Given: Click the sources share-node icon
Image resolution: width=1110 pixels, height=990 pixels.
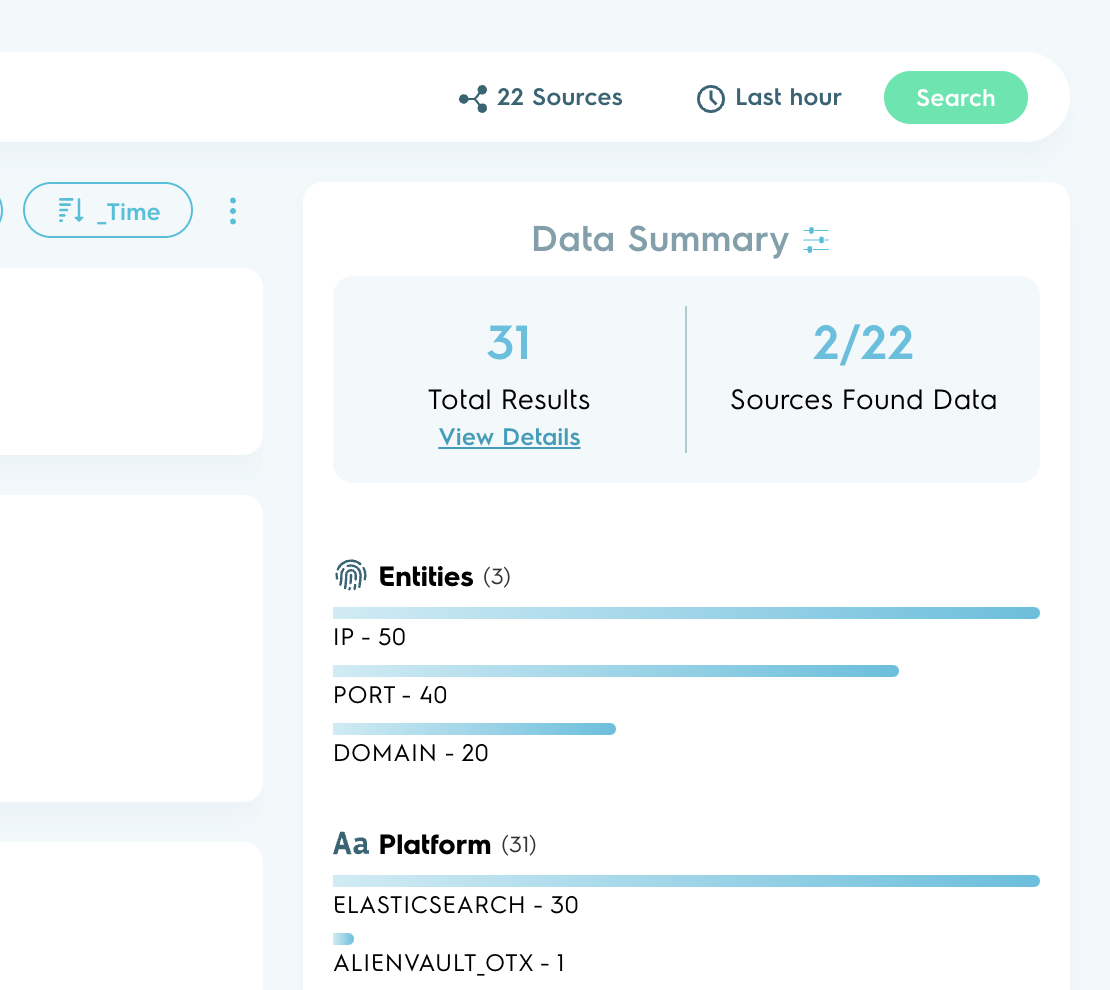Looking at the screenshot, I should click(473, 98).
